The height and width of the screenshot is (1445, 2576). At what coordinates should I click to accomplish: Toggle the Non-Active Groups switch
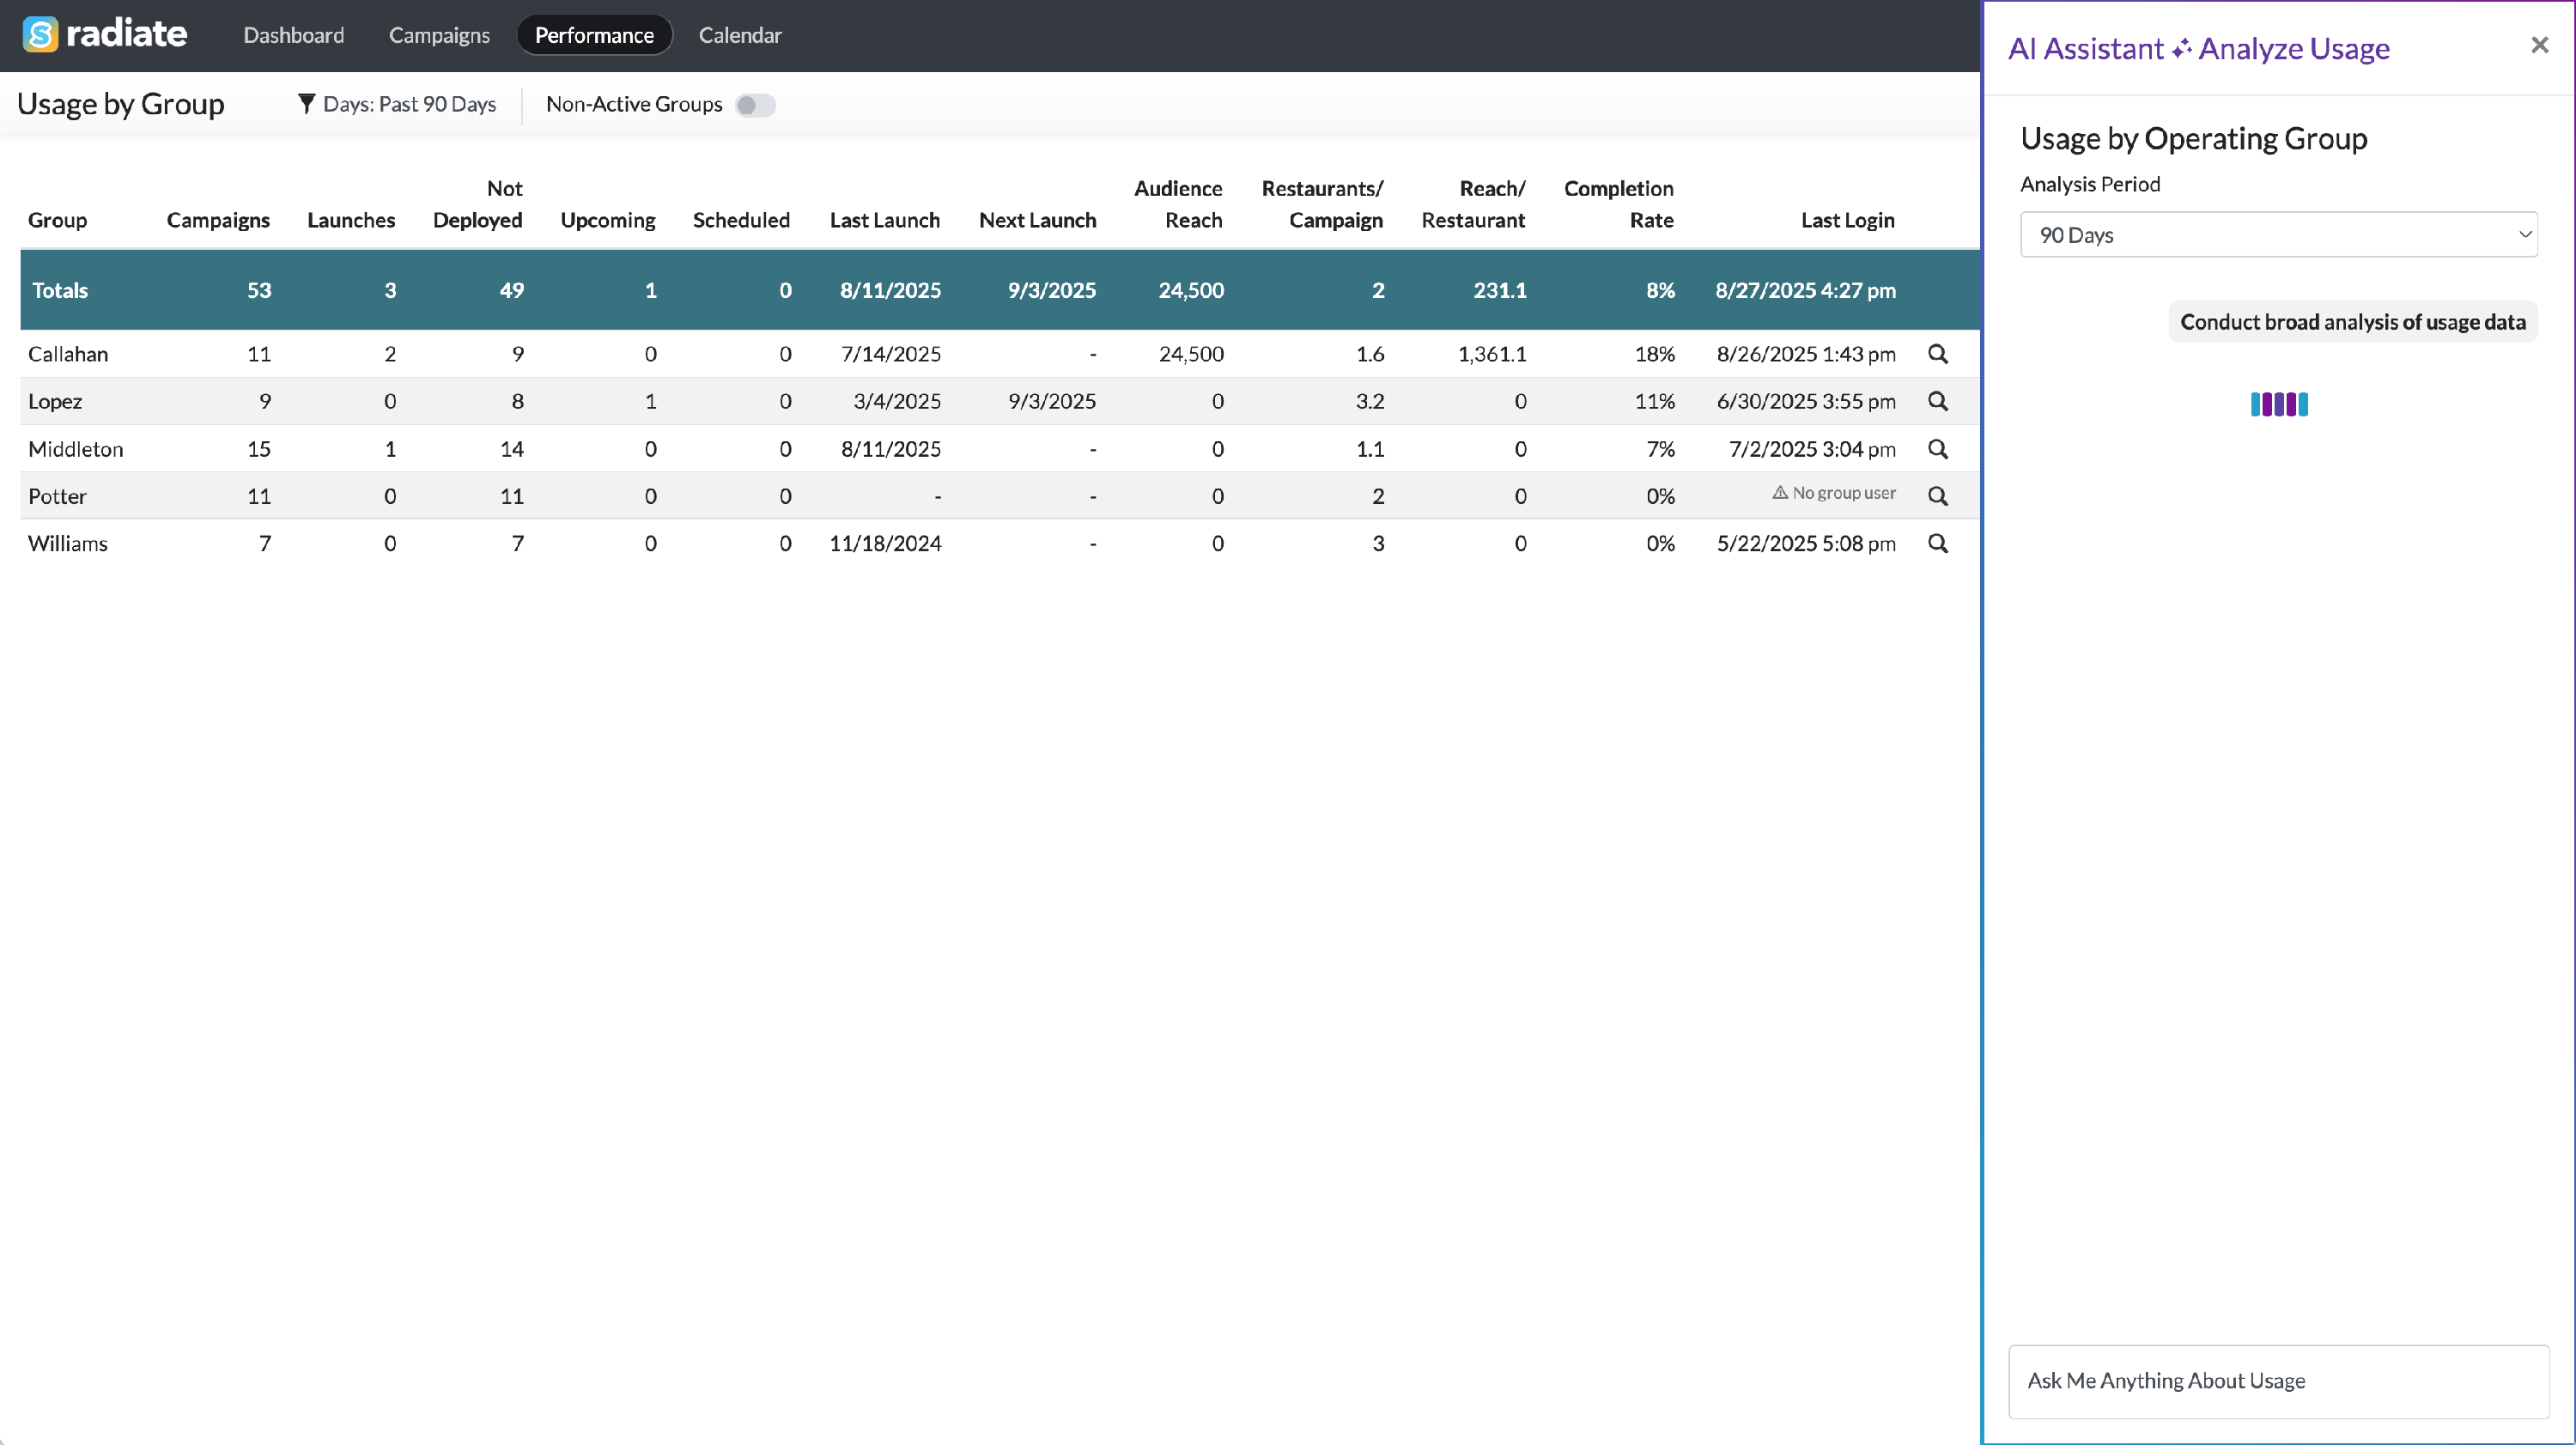755,105
